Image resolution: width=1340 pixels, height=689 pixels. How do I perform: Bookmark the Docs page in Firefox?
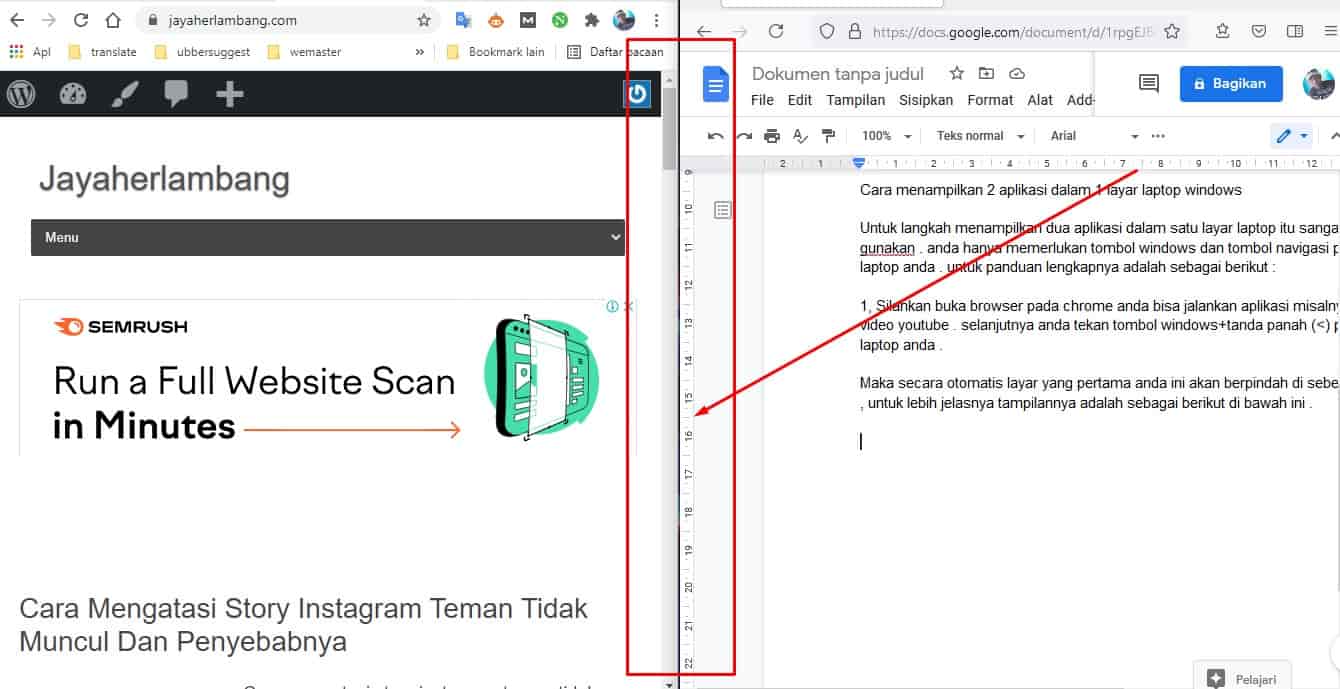tap(1172, 32)
